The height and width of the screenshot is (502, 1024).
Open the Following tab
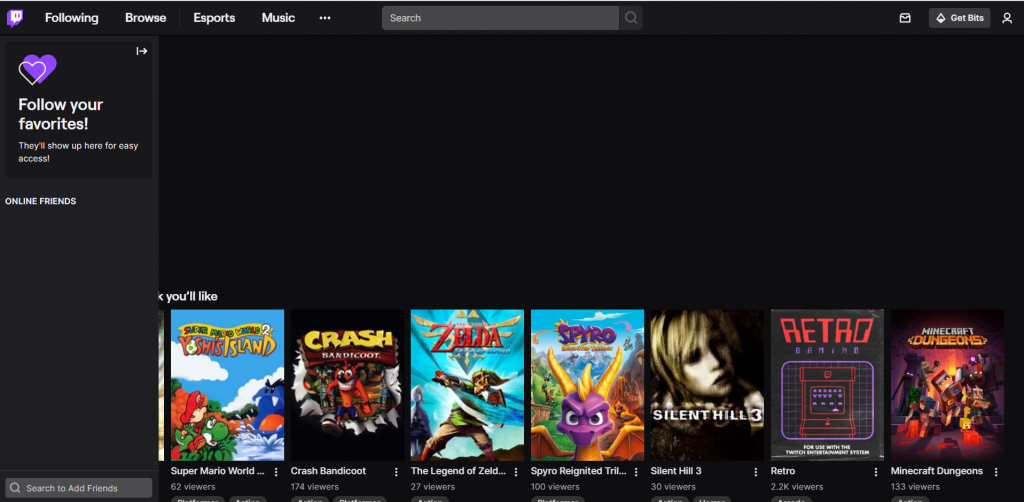click(72, 18)
